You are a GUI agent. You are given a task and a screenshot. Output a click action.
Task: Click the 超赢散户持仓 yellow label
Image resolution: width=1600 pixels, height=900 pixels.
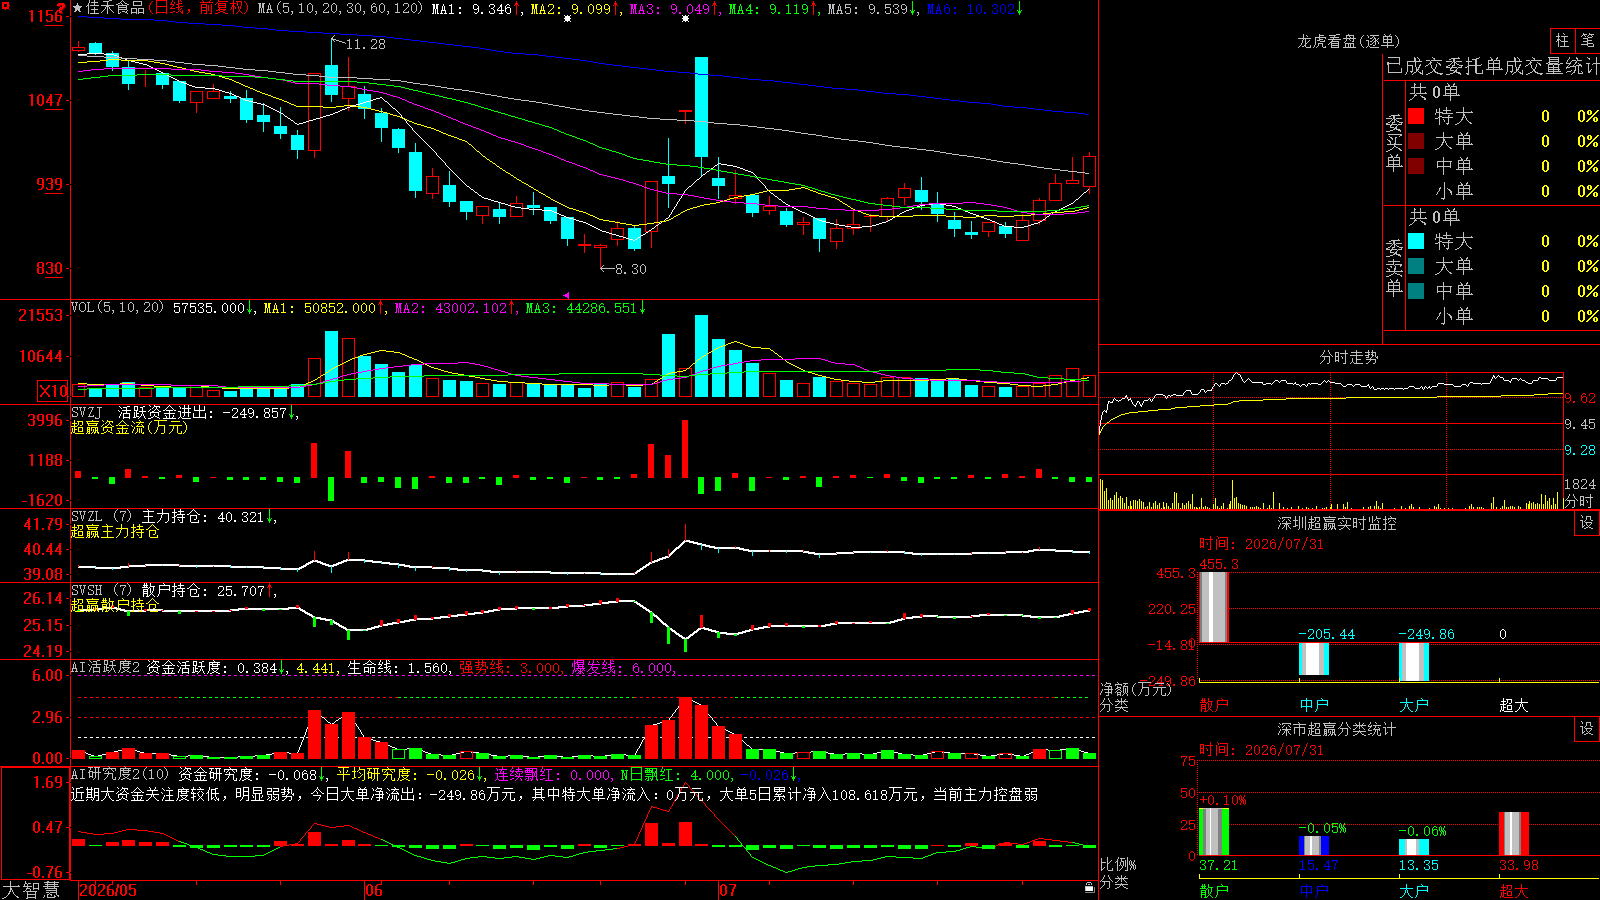(115, 605)
